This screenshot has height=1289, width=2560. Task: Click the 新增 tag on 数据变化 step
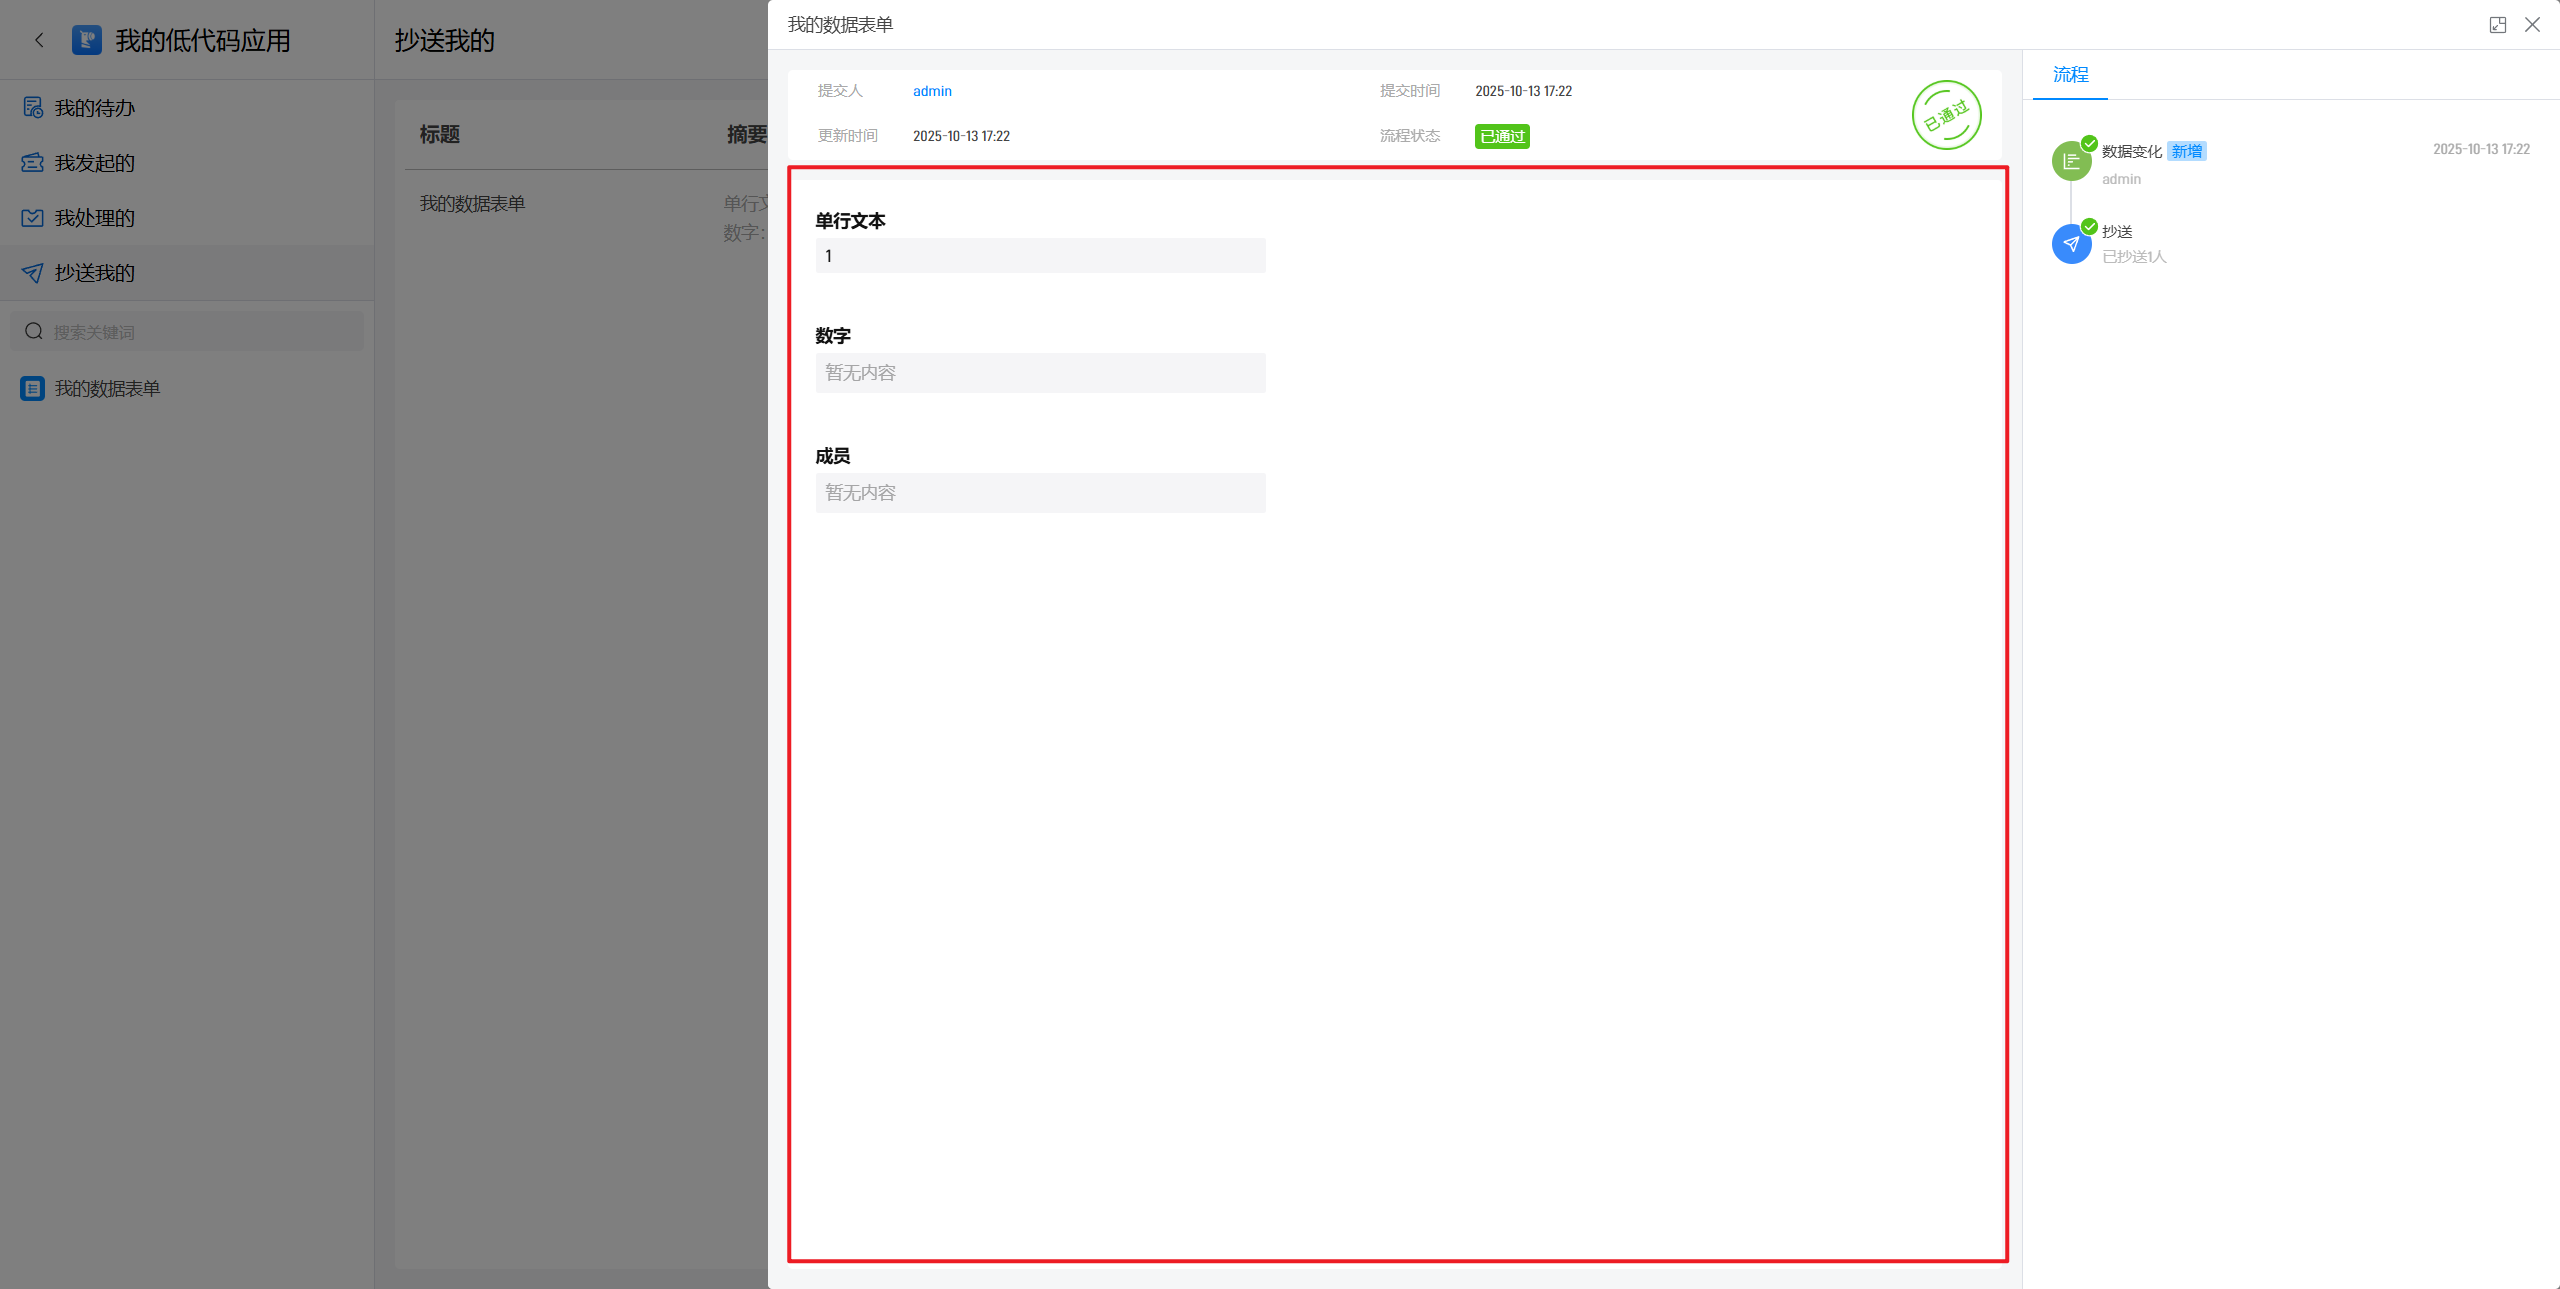tap(2186, 151)
